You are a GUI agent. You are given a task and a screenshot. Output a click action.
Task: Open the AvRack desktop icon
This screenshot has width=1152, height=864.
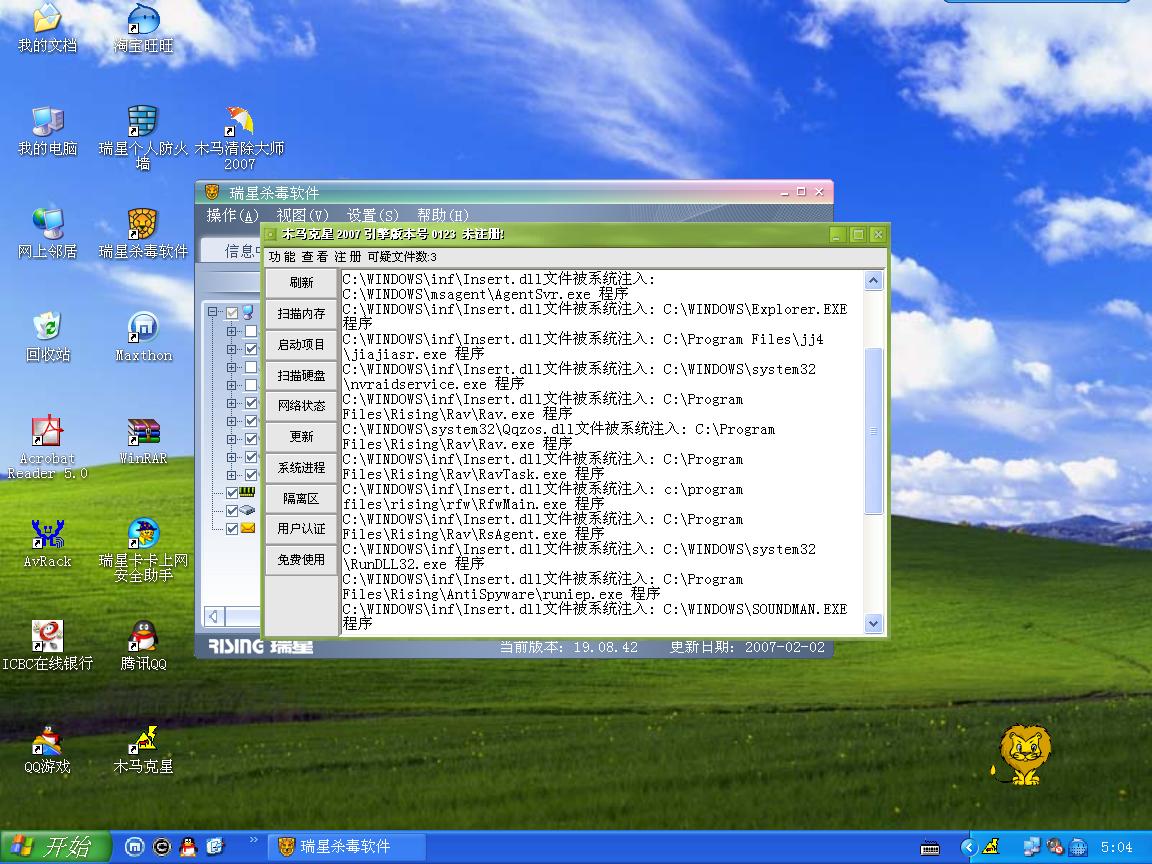point(47,535)
